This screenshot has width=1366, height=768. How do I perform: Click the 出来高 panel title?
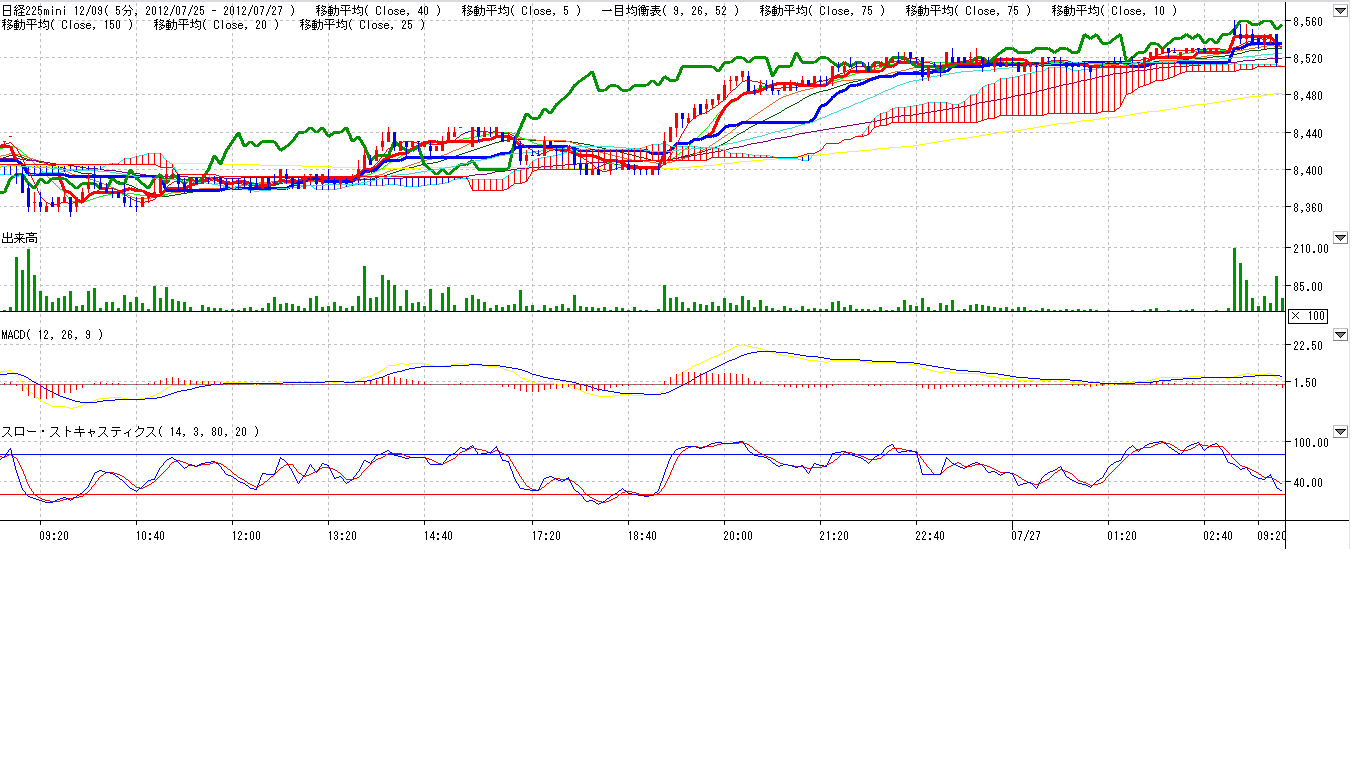coord(20,238)
